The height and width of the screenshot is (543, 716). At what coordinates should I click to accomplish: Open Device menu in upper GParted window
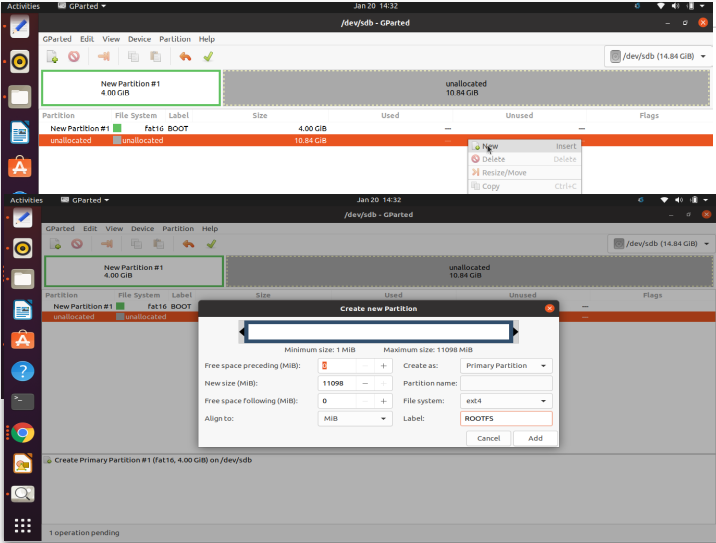(x=139, y=39)
